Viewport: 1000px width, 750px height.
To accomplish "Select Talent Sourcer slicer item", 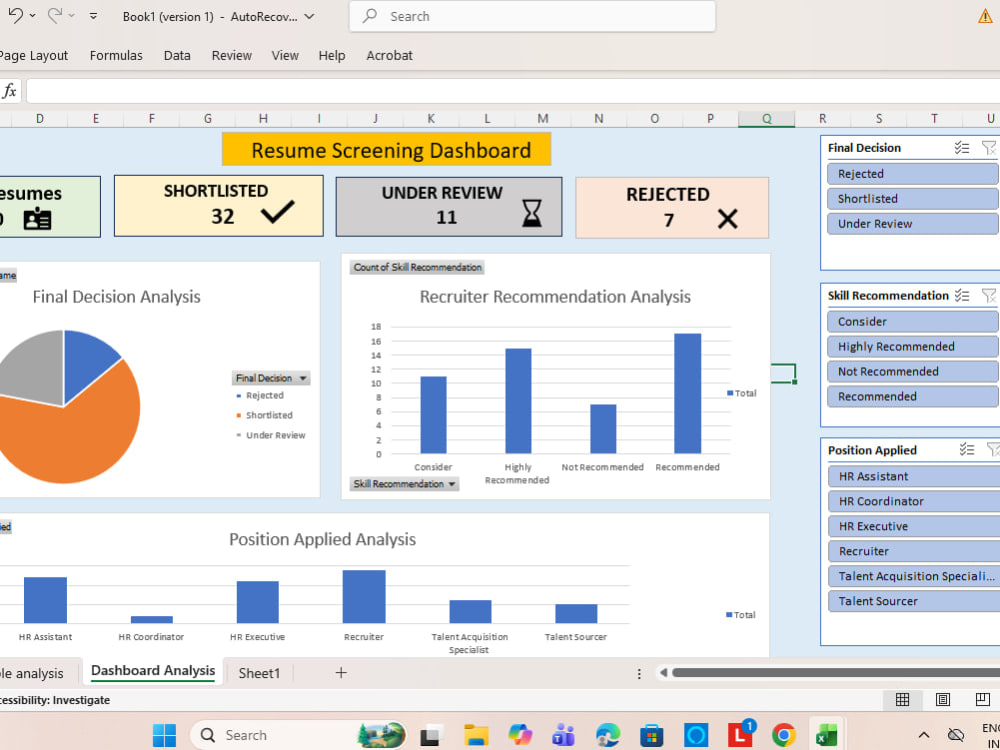I will (x=914, y=601).
